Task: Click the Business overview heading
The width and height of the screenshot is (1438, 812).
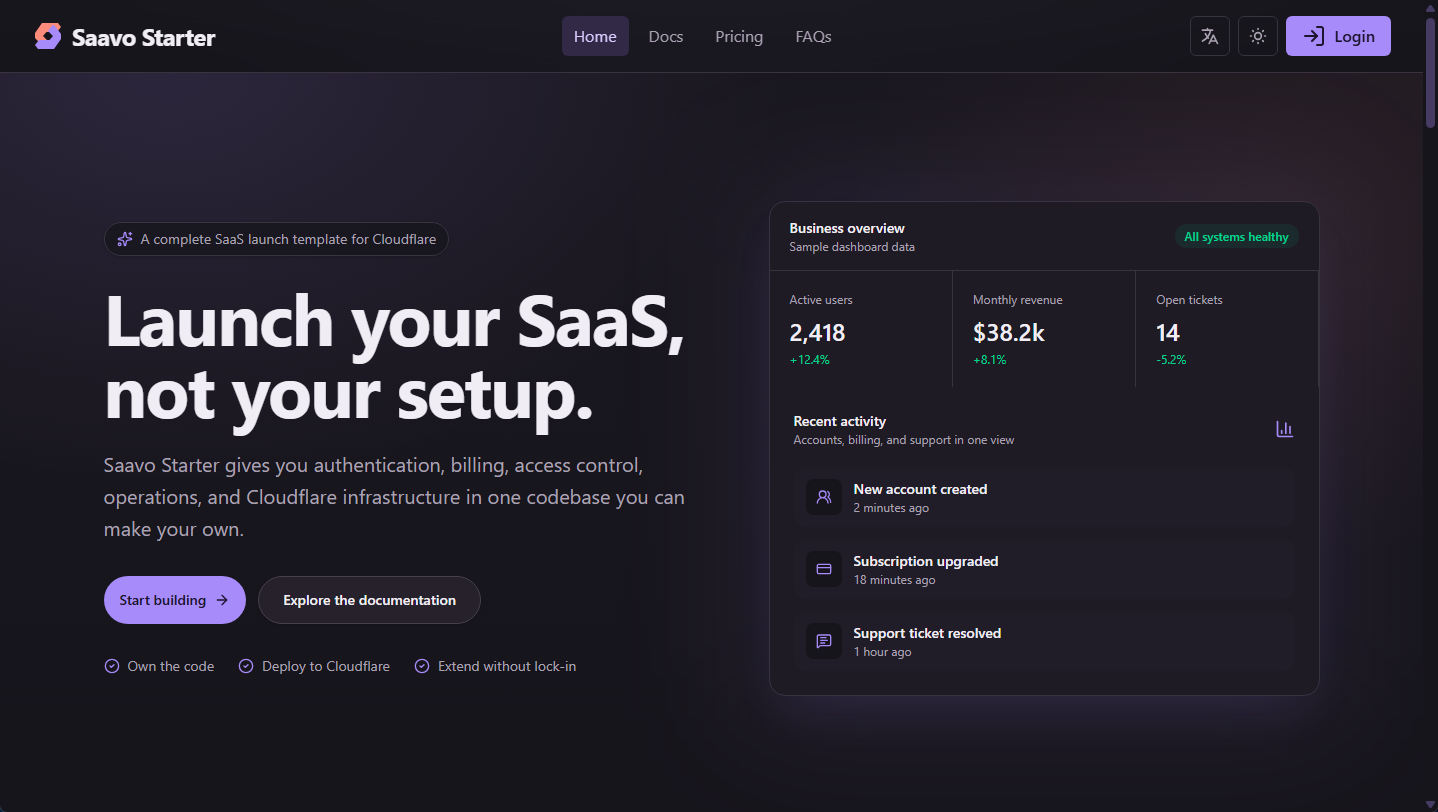Action: click(x=847, y=228)
